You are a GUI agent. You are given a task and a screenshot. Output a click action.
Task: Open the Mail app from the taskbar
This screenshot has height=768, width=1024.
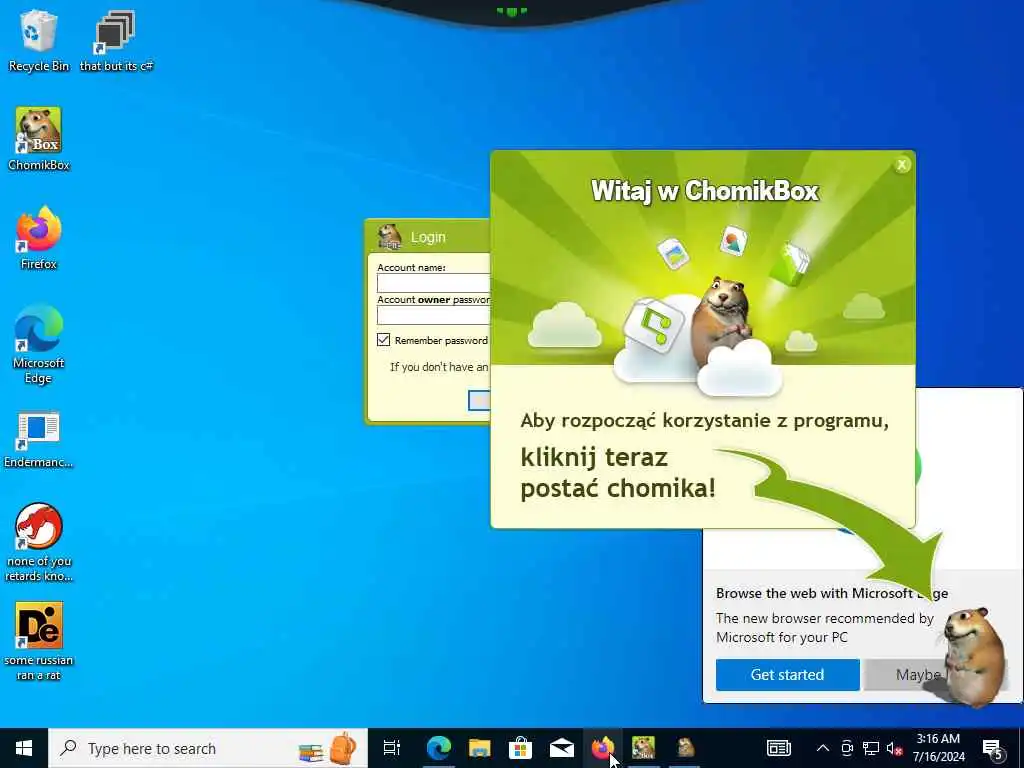562,748
